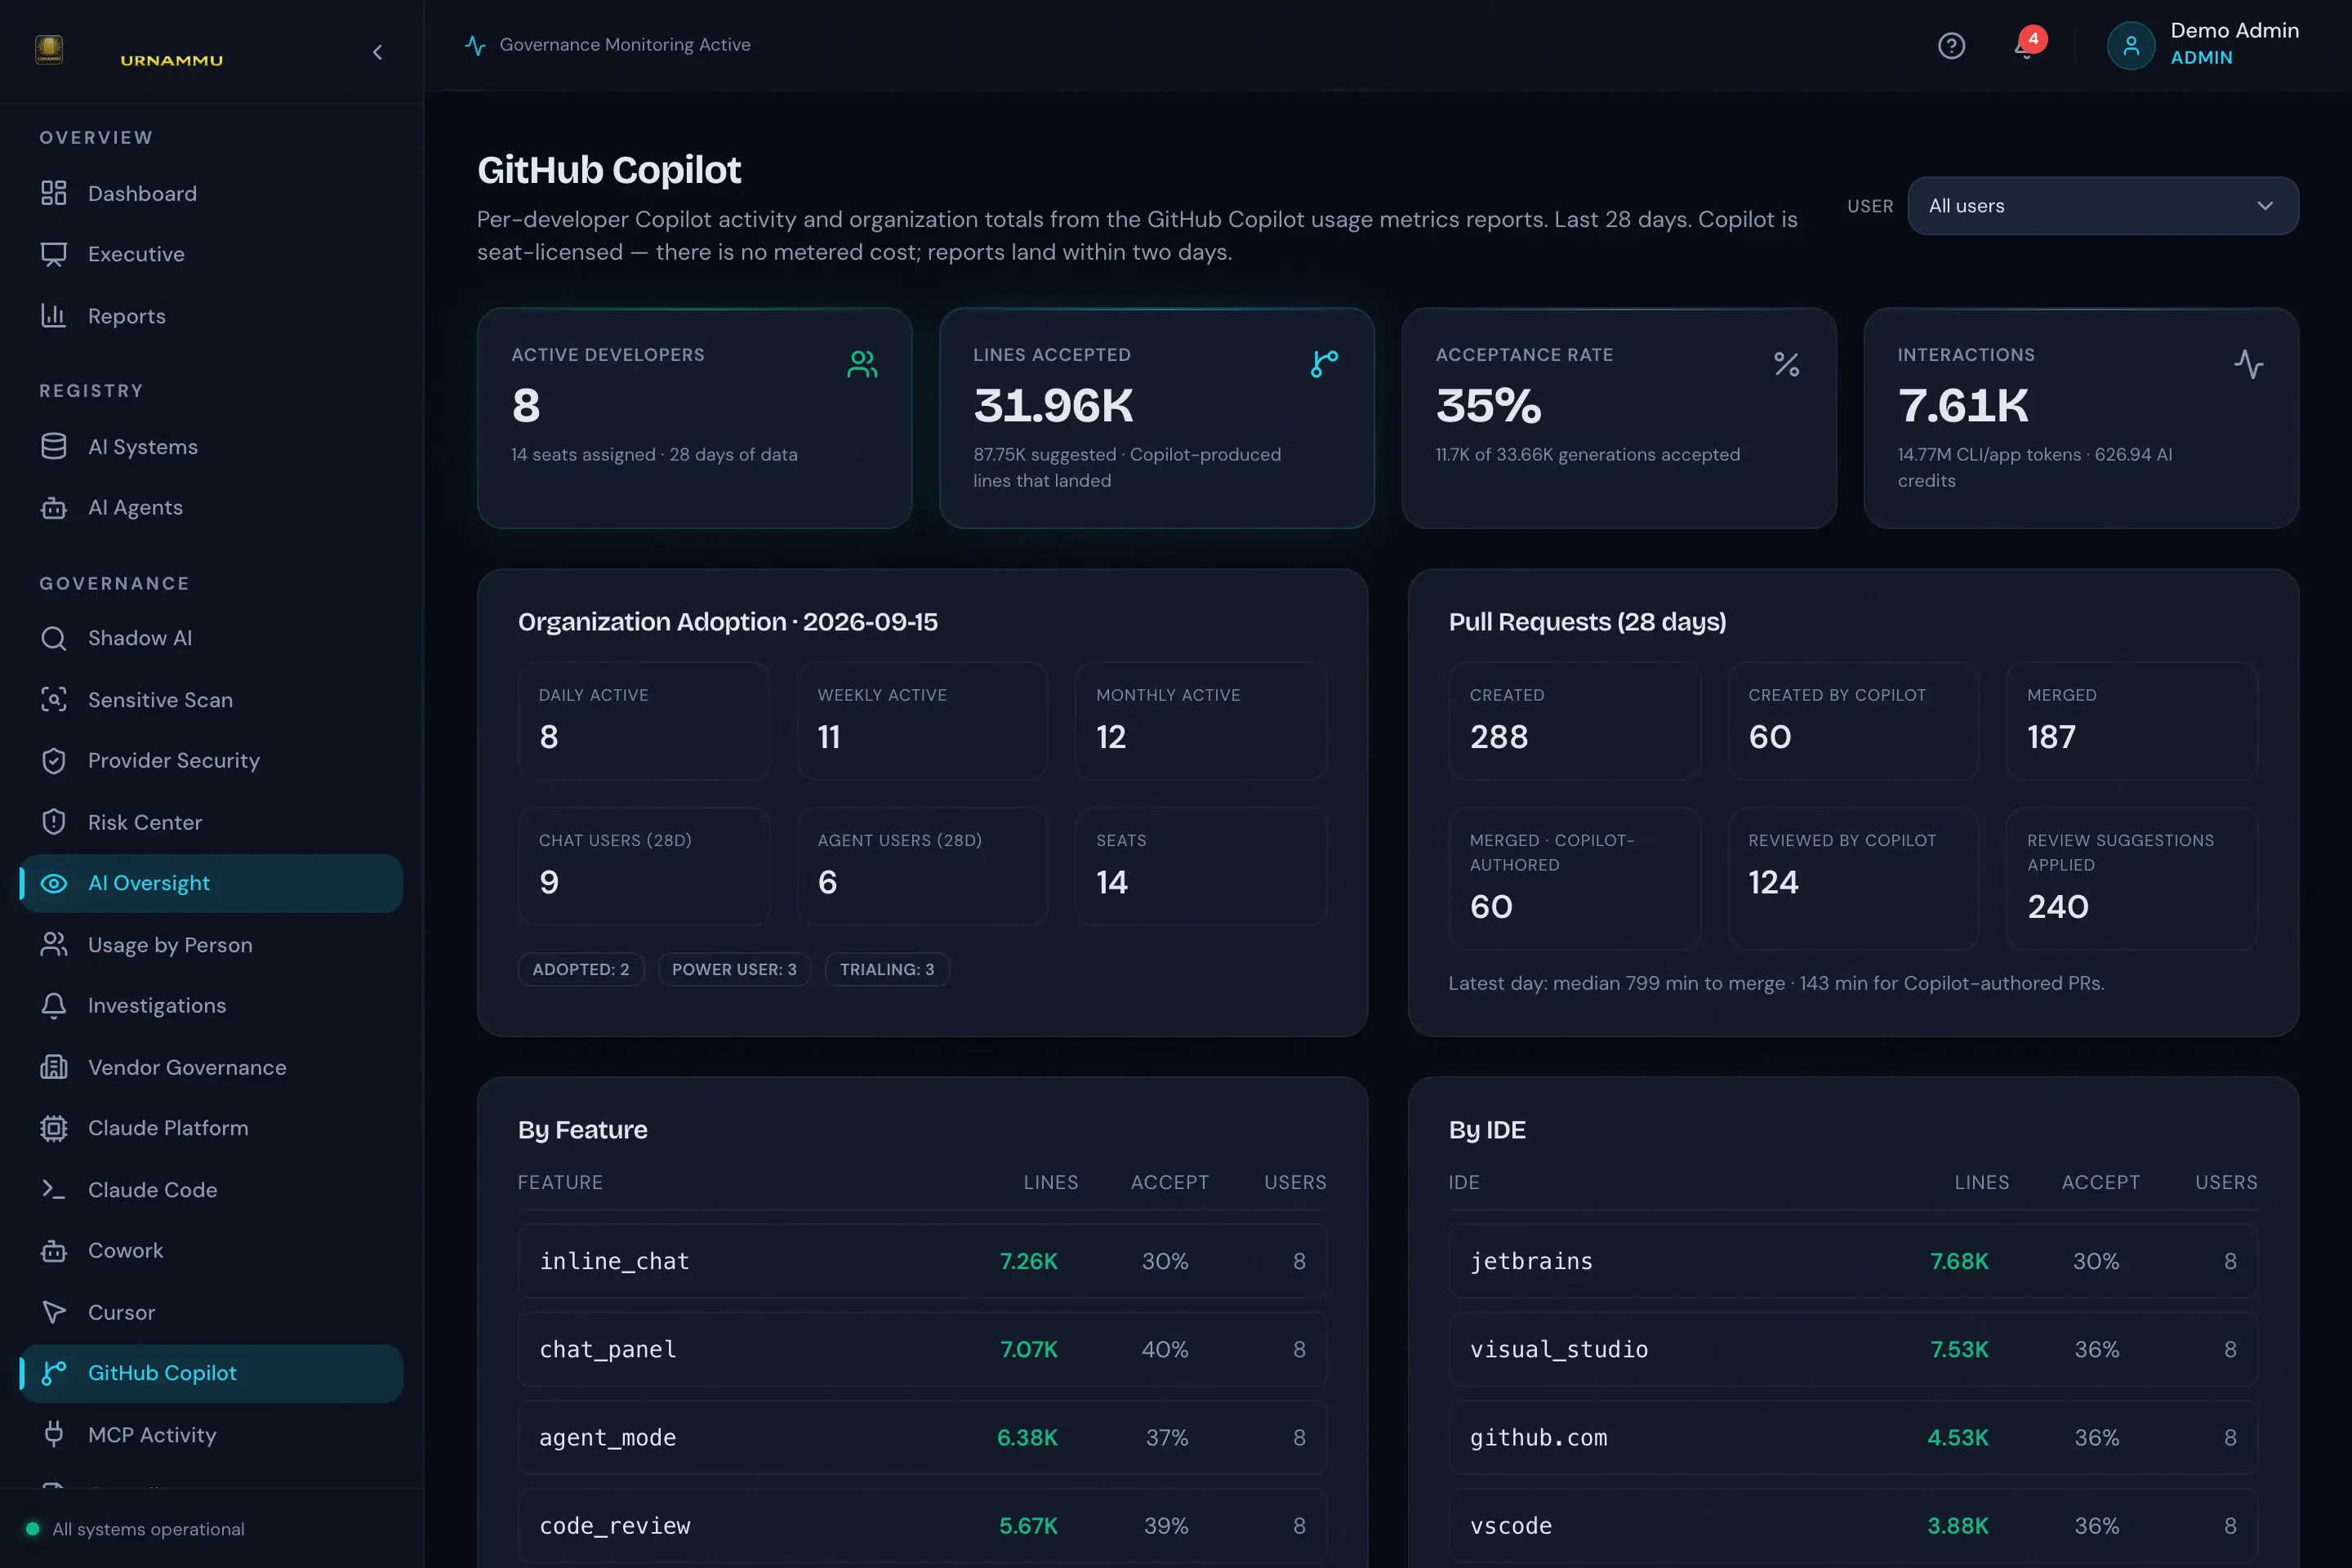
Task: Click the POWER USER: 3 chip
Action: (734, 969)
